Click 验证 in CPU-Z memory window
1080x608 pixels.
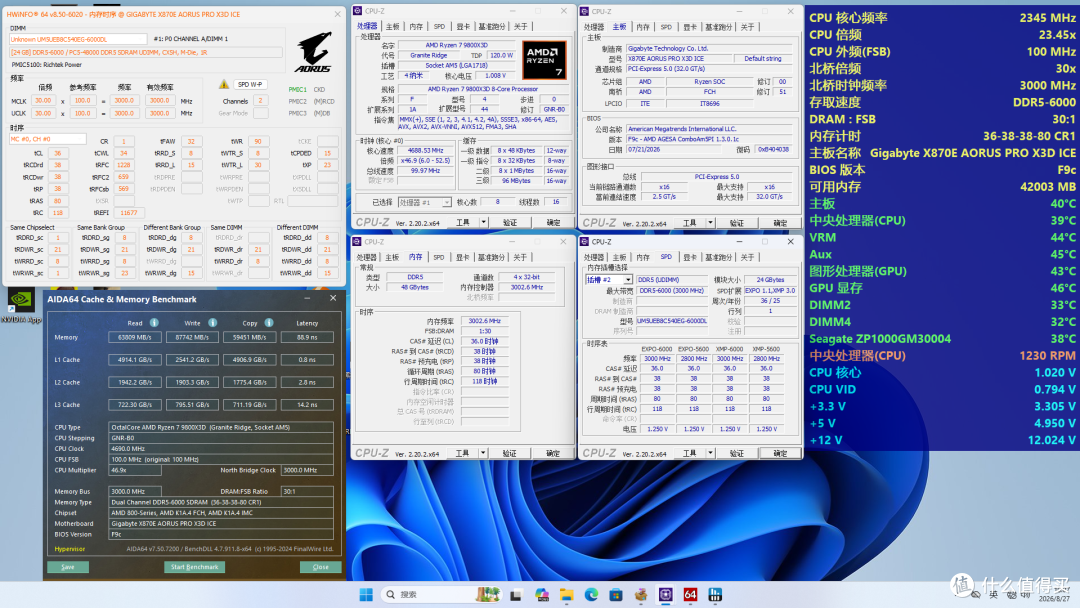tap(510, 453)
